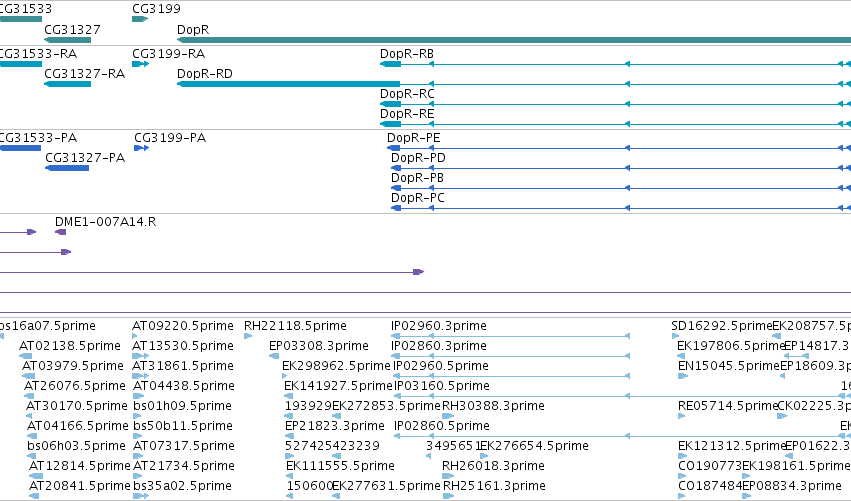851x501 pixels.
Task: Select the CG31327 gene feature
Action: point(67,40)
